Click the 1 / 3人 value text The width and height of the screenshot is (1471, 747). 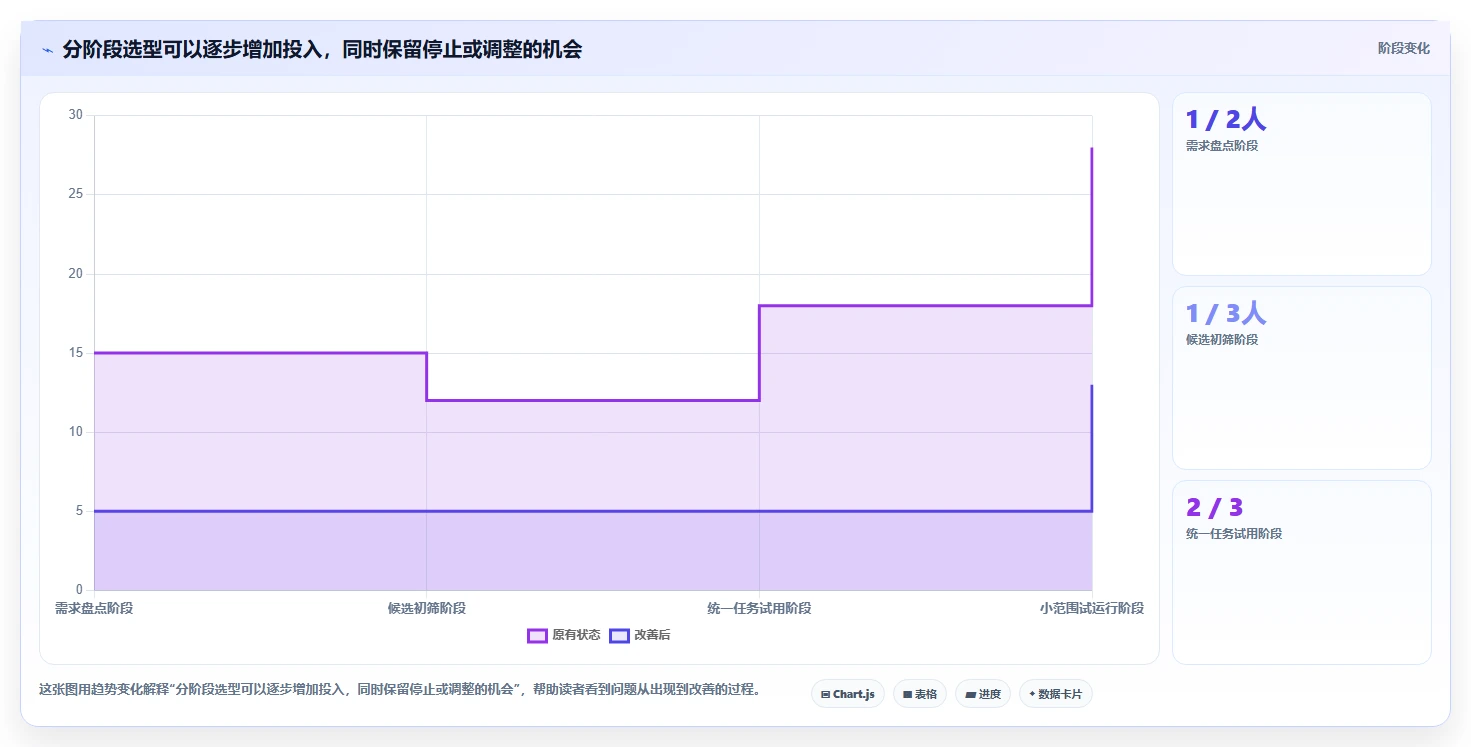[x=1226, y=314]
